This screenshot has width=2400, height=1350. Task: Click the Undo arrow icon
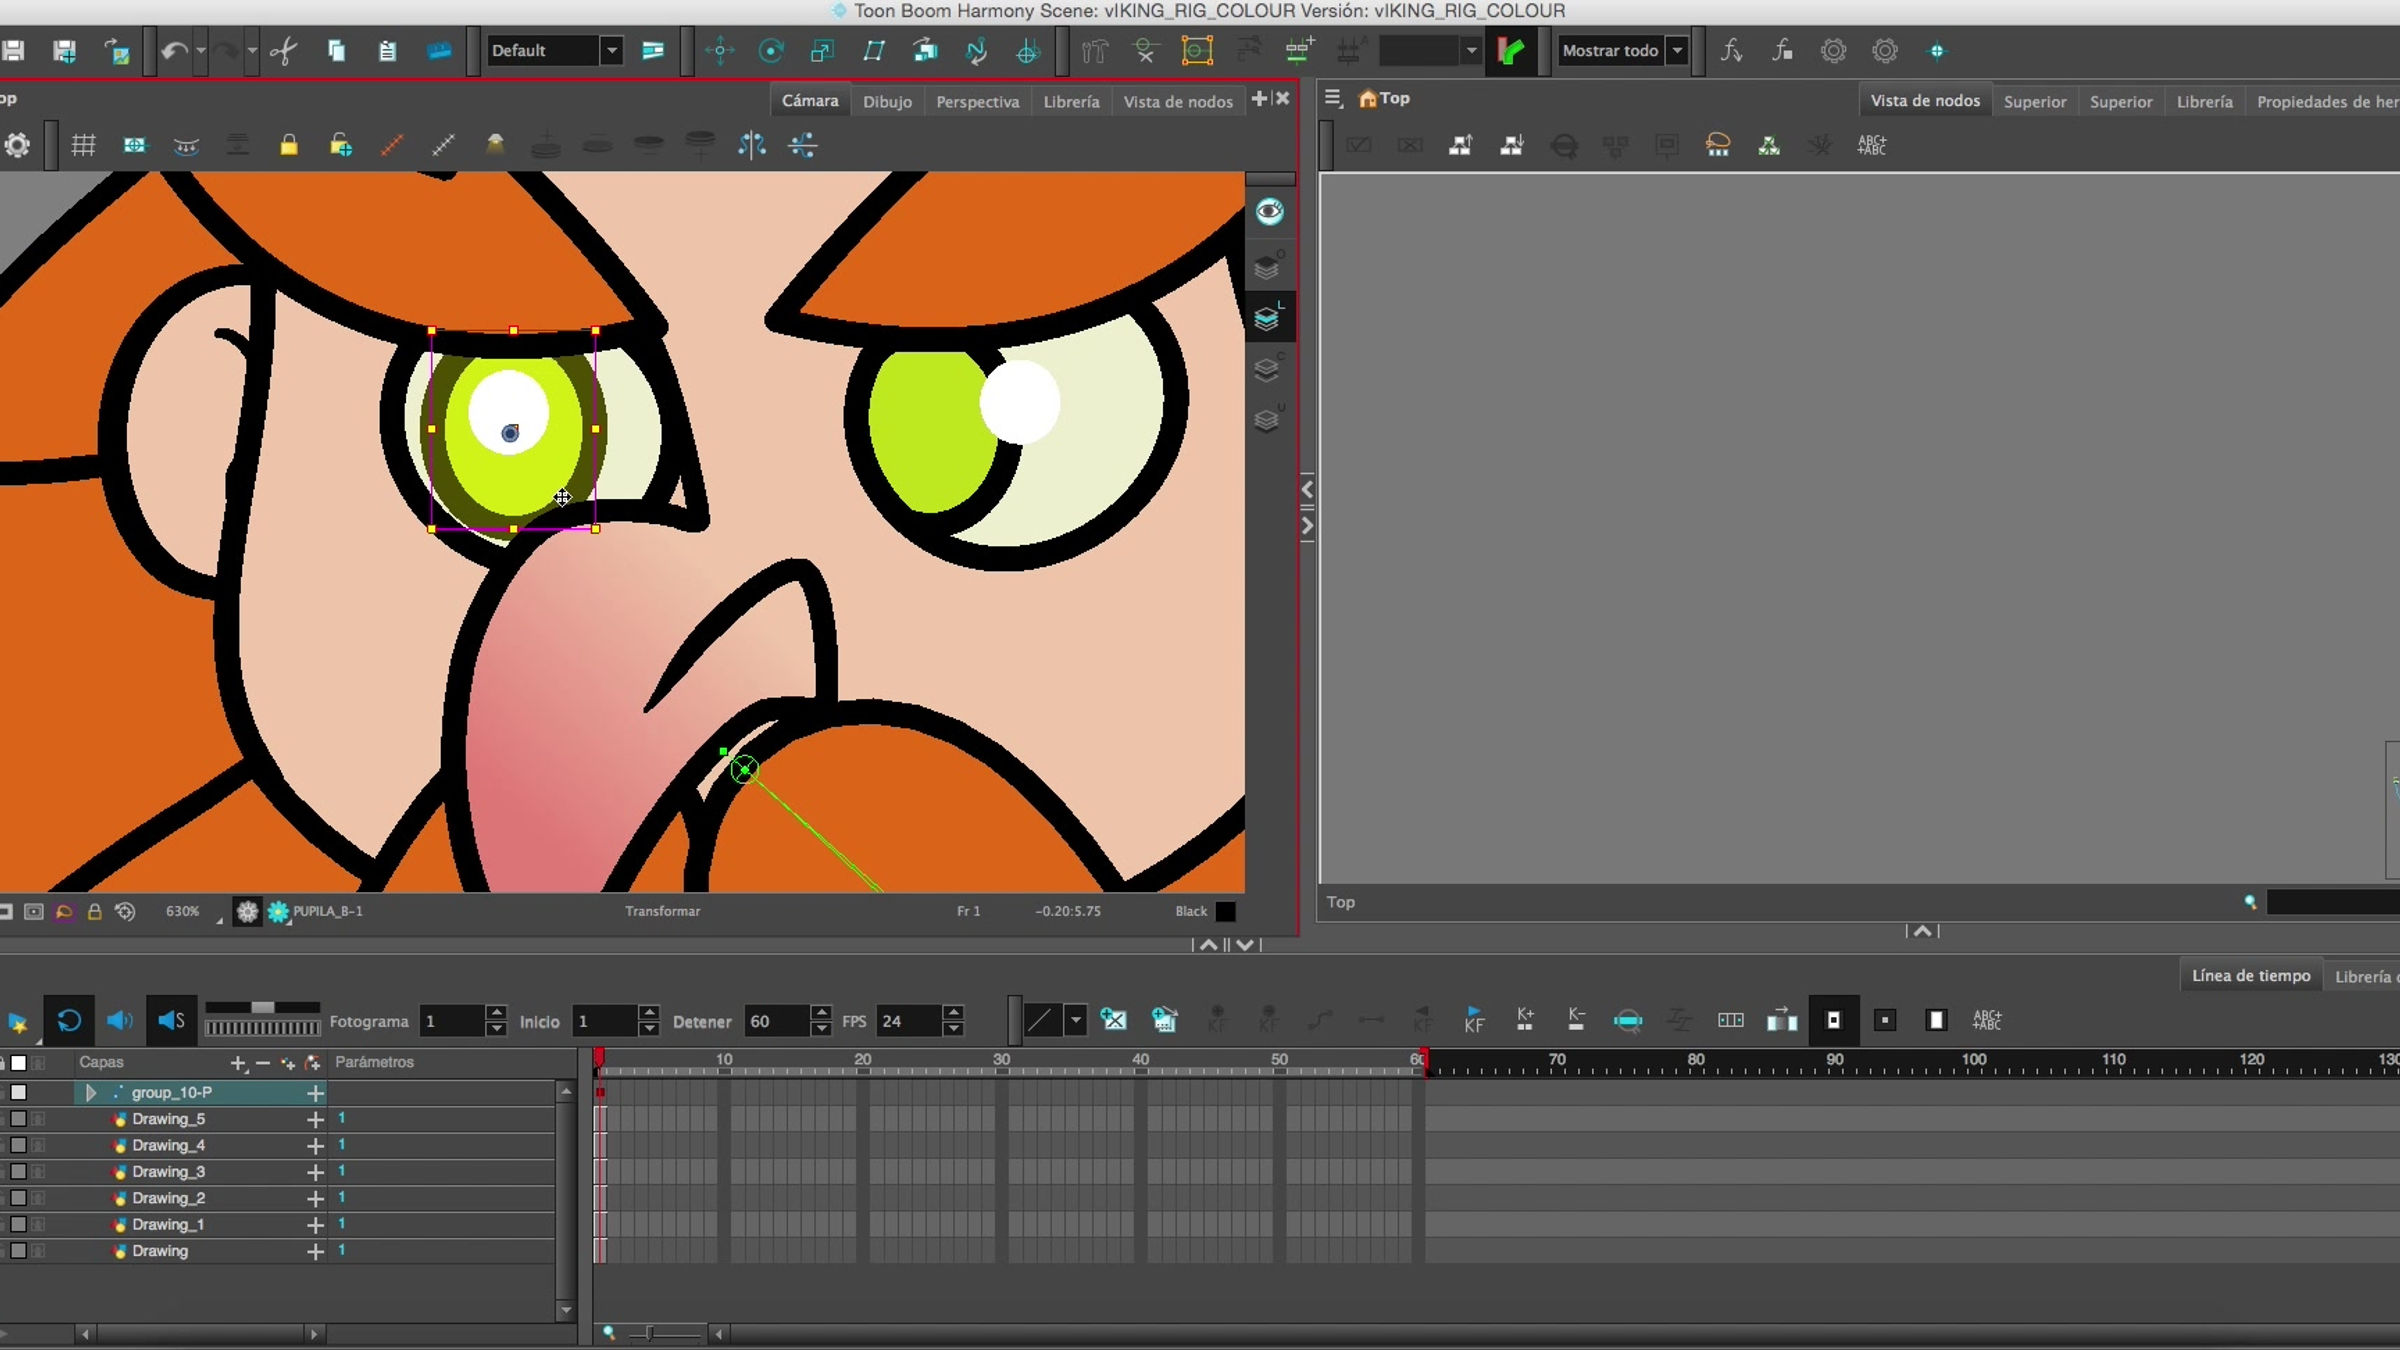pyautogui.click(x=174, y=50)
